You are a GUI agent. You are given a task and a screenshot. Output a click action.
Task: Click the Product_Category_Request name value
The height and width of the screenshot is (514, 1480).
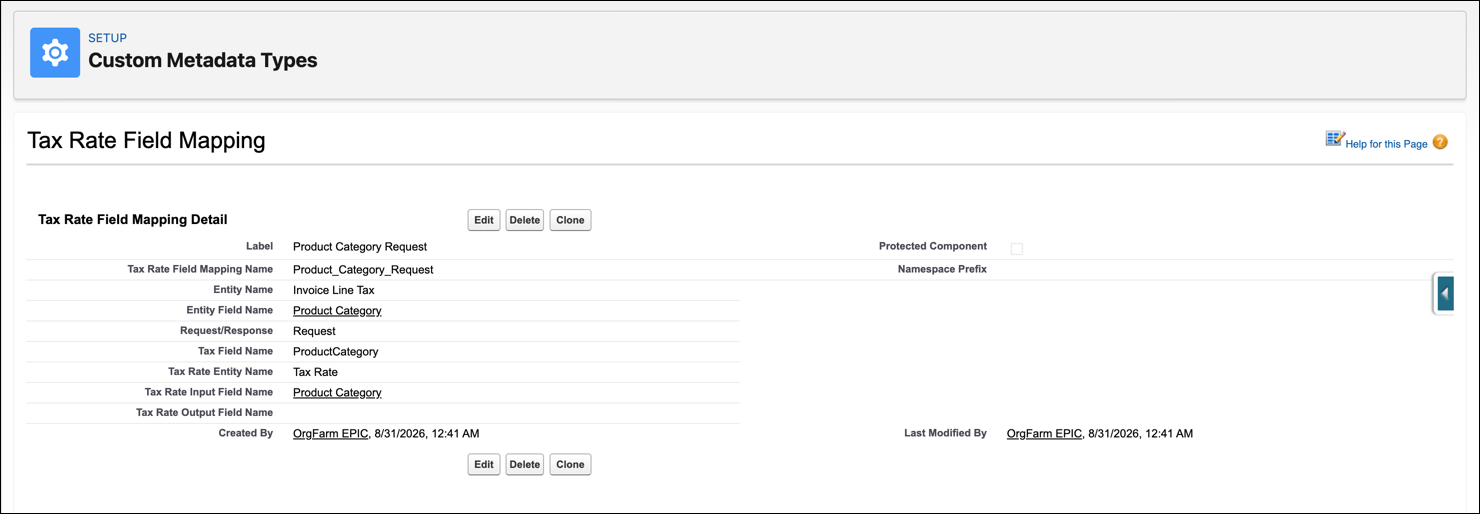[x=363, y=270]
